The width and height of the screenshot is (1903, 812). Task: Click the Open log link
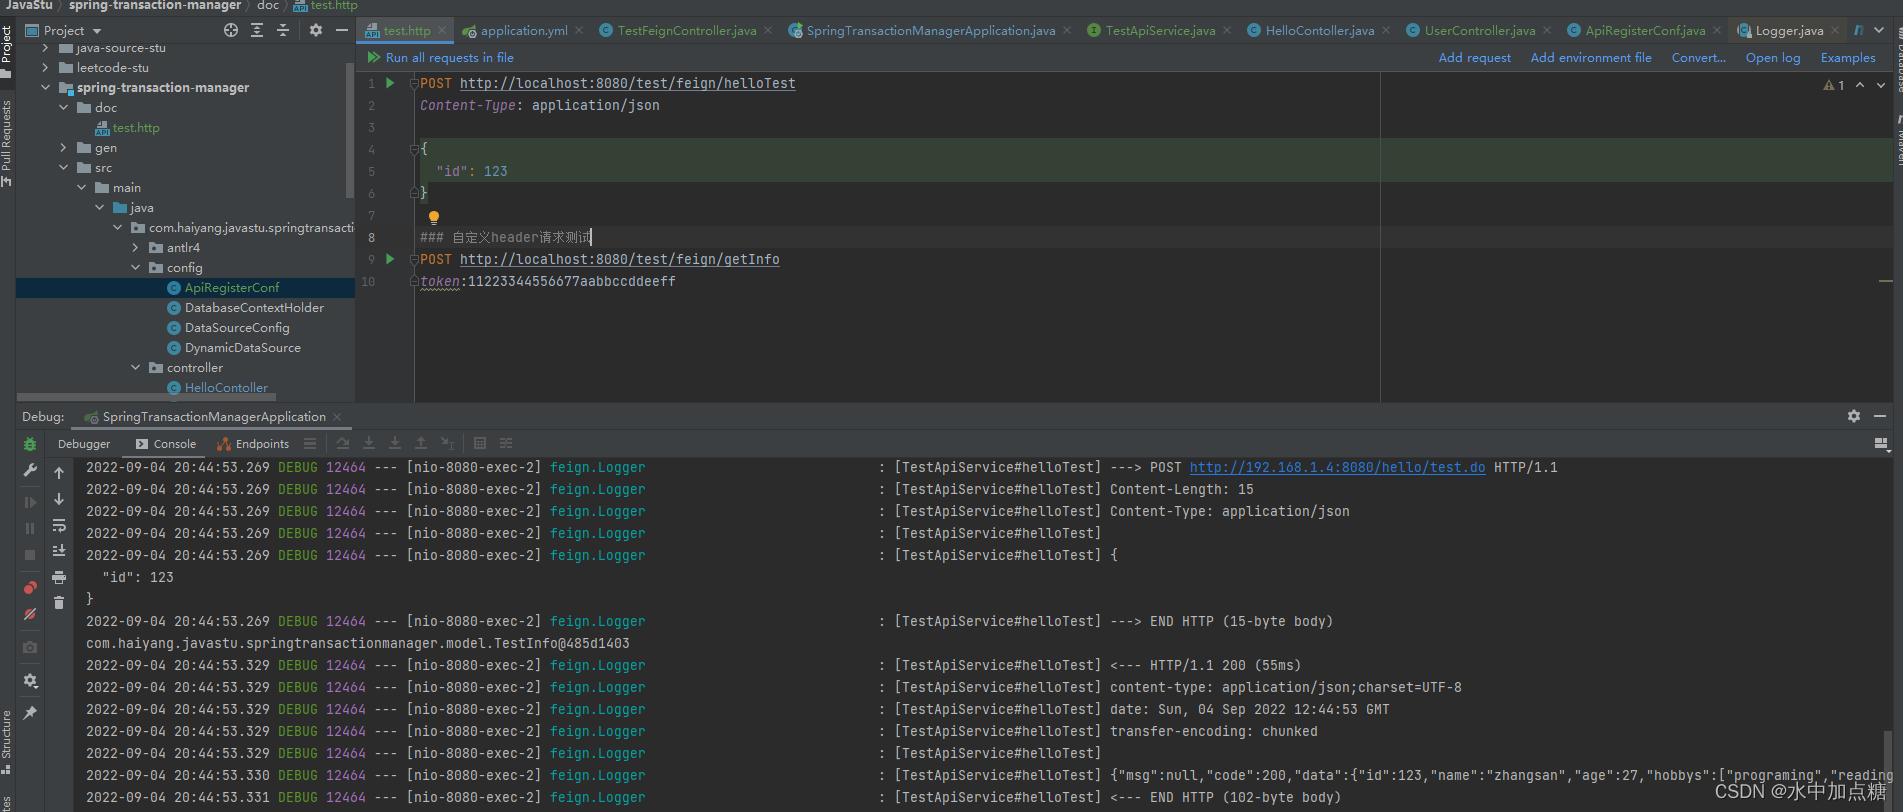point(1772,58)
